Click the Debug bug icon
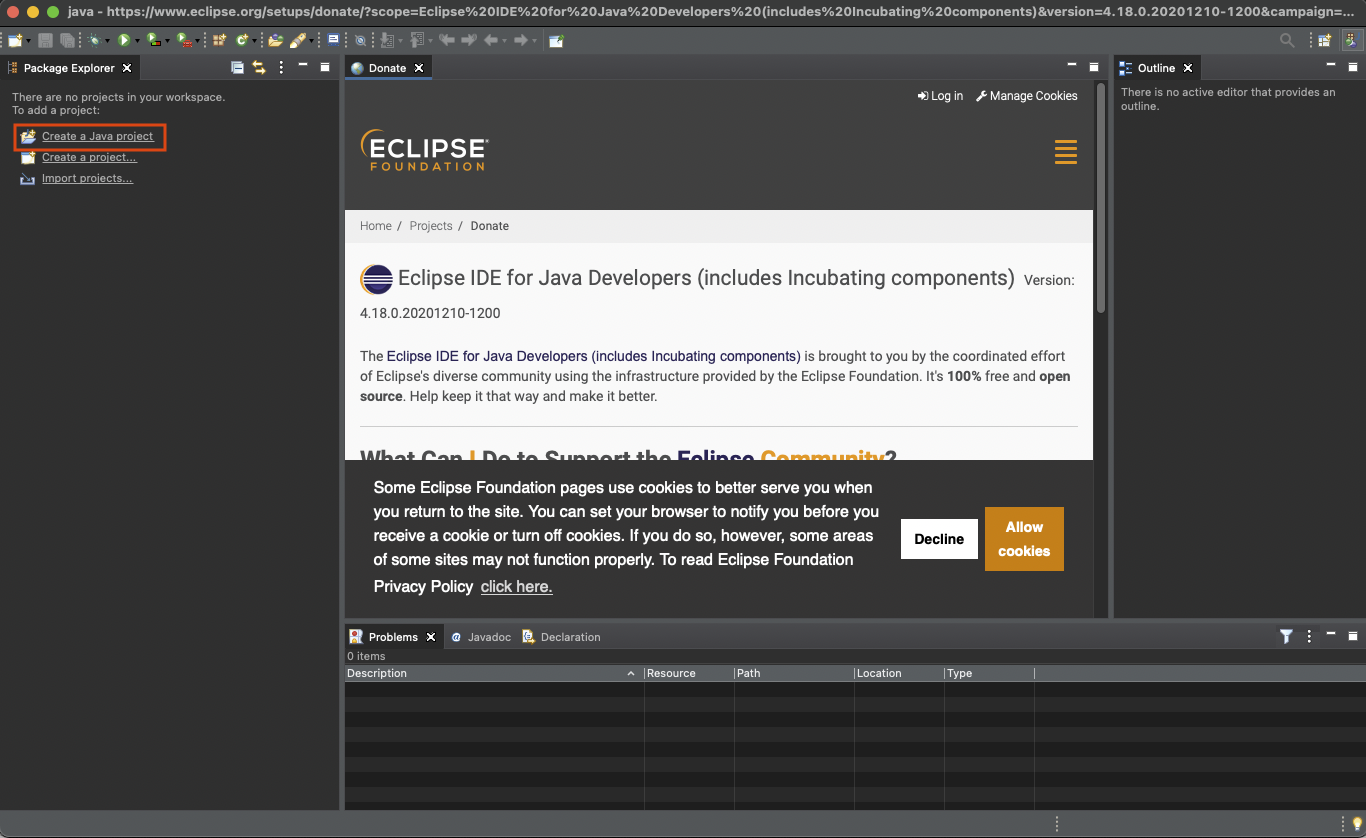Image resolution: width=1366 pixels, height=838 pixels. coord(94,41)
